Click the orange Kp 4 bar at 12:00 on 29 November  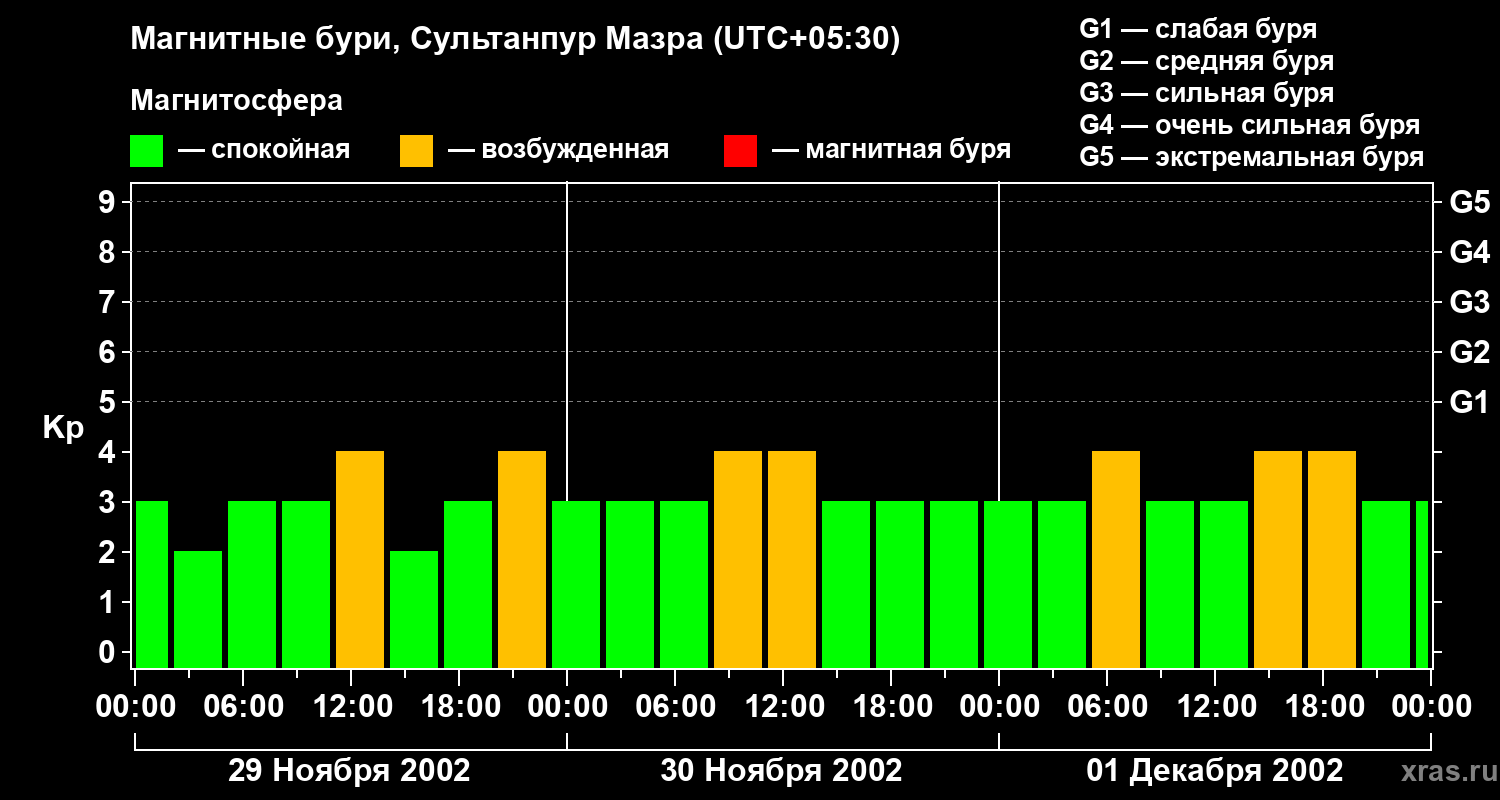[x=360, y=560]
